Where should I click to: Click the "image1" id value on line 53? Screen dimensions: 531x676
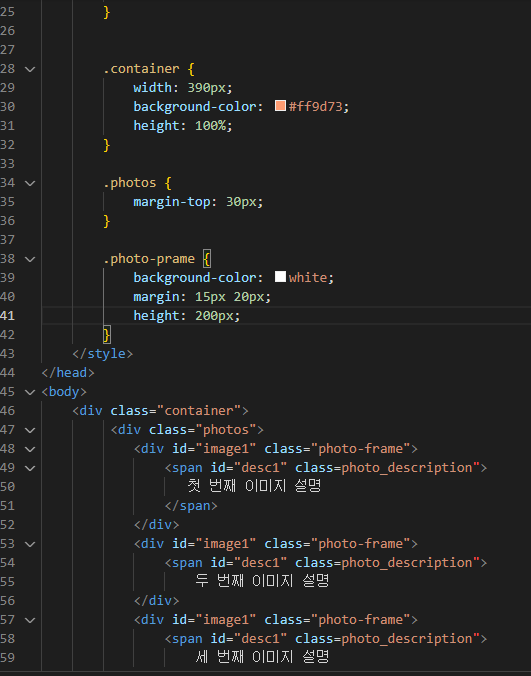tap(226, 544)
